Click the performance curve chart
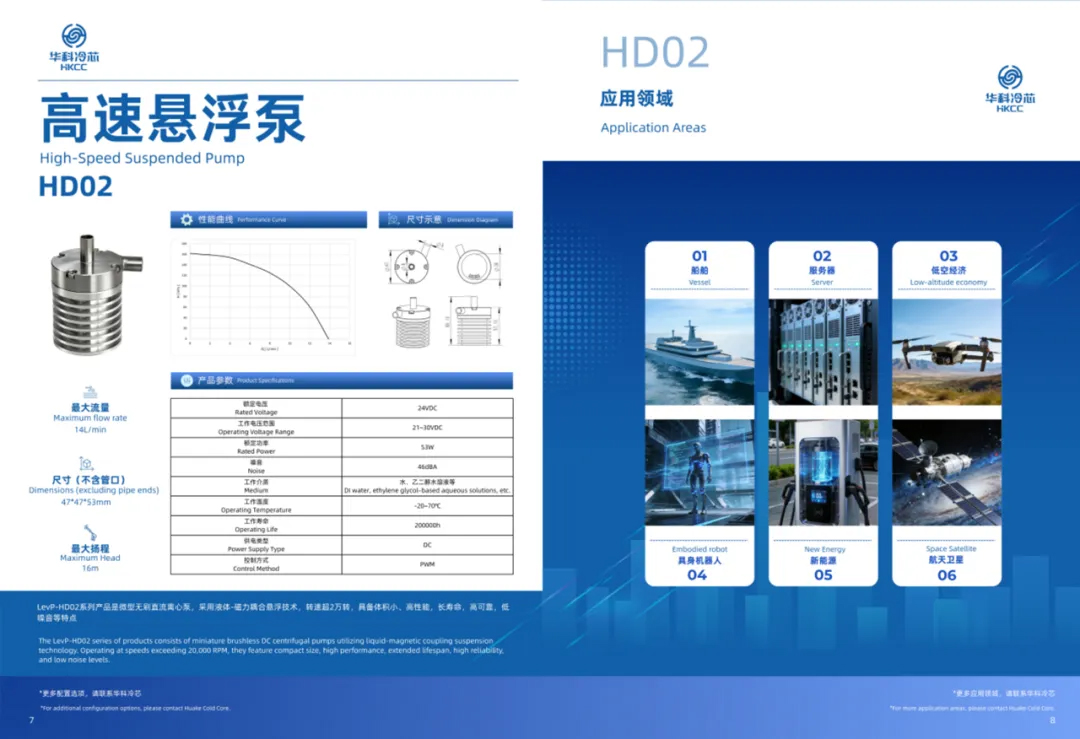Viewport: 1080px width, 739px height. pos(263,296)
